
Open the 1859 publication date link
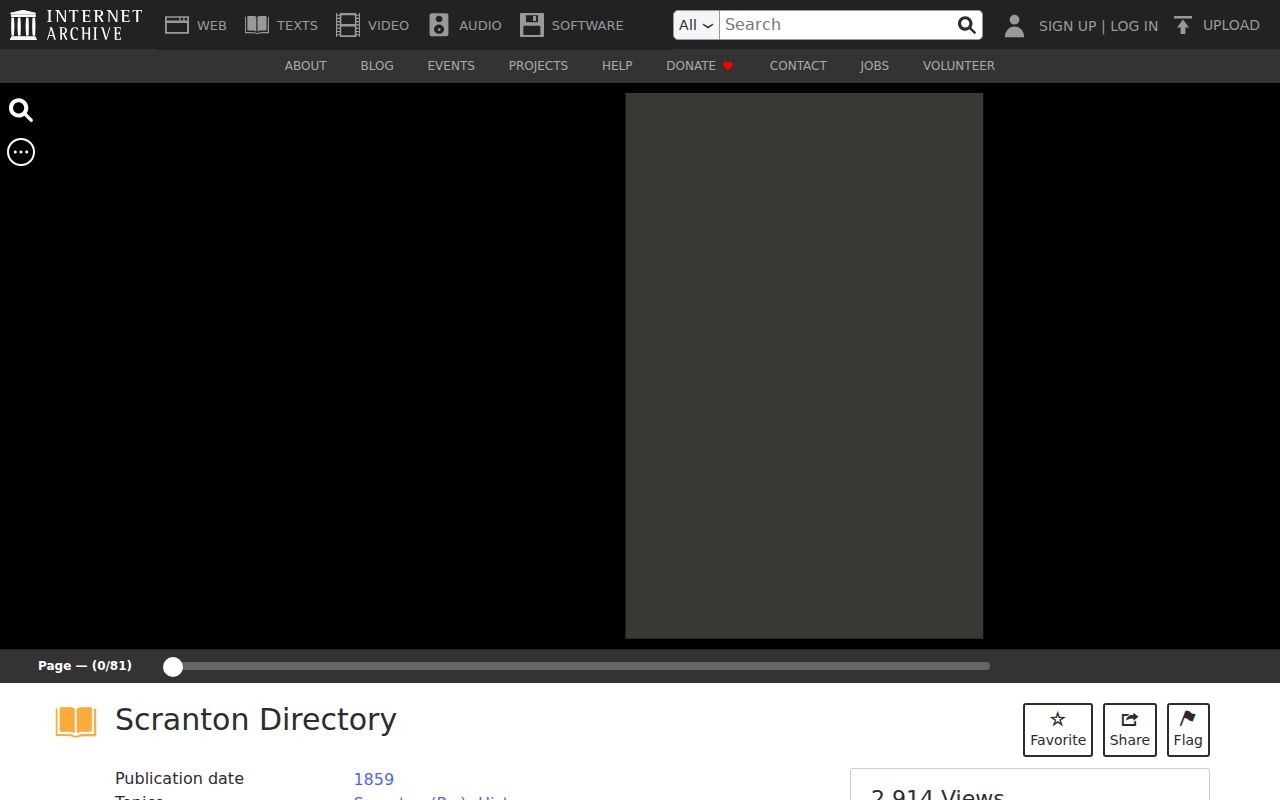[x=374, y=779]
